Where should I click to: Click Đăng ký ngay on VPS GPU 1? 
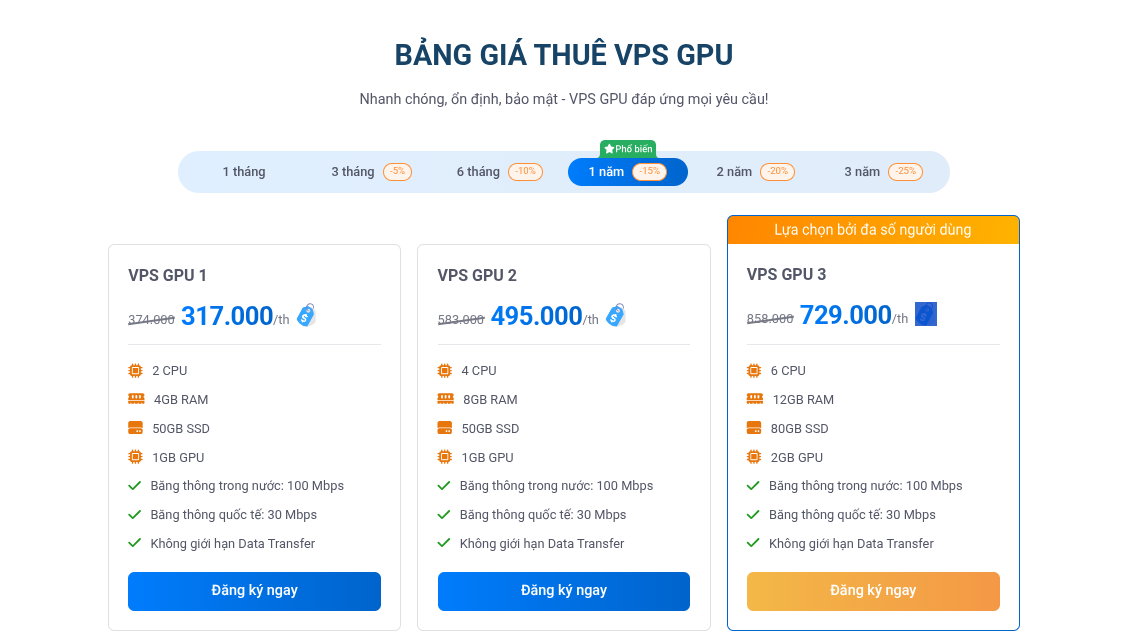254,591
